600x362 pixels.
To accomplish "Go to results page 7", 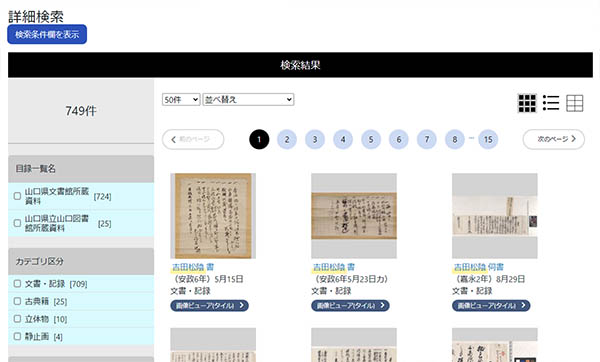I will point(427,139).
